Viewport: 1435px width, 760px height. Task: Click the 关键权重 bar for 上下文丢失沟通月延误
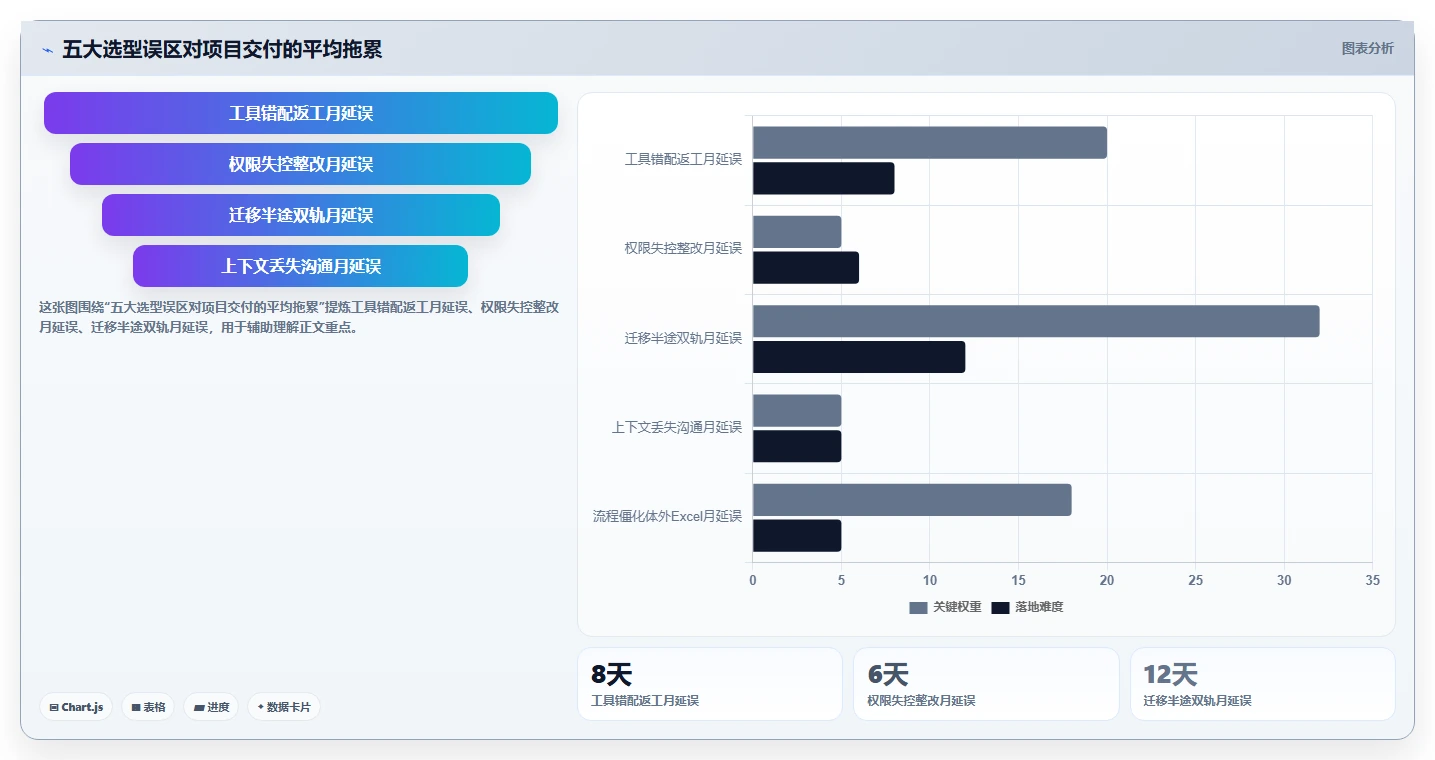click(797, 411)
